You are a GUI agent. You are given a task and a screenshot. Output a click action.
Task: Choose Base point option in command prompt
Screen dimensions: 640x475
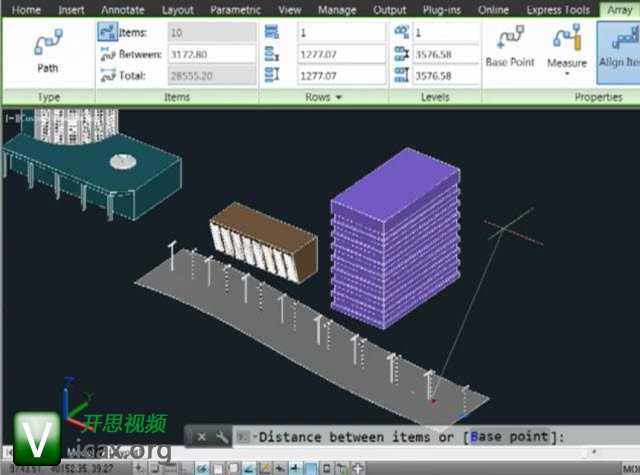point(507,437)
